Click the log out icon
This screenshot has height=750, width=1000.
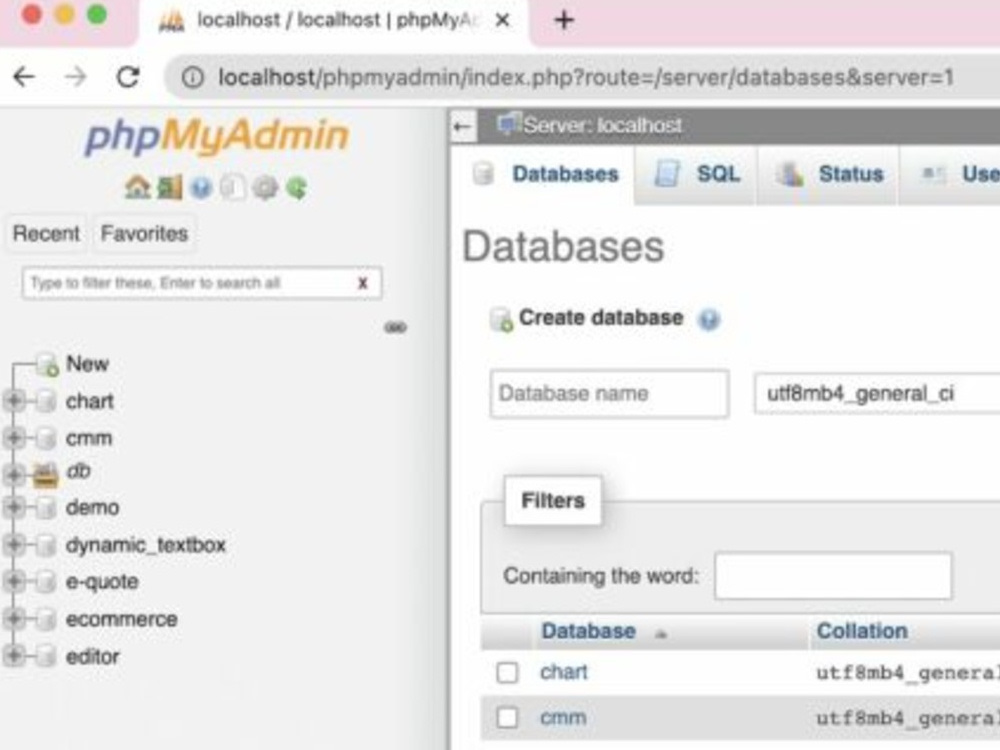pyautogui.click(x=170, y=188)
